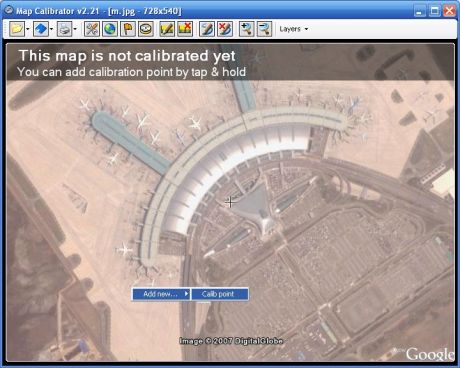Viewport: 460px width, 368px height.
Task: Click the blue save icon
Action: point(41,29)
